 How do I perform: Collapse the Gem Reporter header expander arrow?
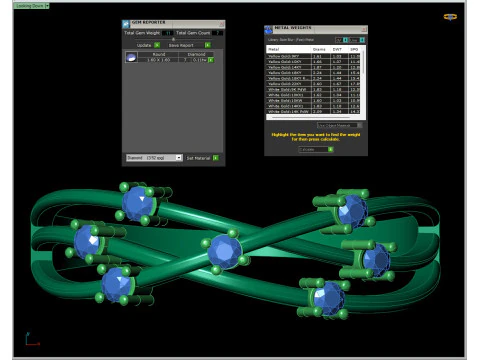pyautogui.click(x=173, y=39)
